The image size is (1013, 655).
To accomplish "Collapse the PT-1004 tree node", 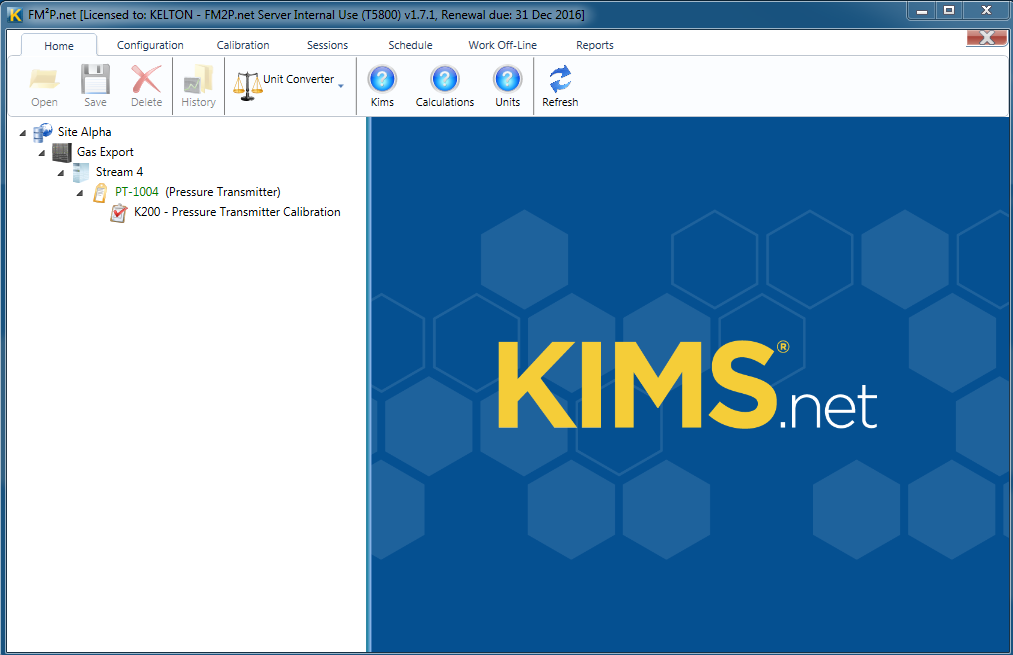I will (80, 193).
